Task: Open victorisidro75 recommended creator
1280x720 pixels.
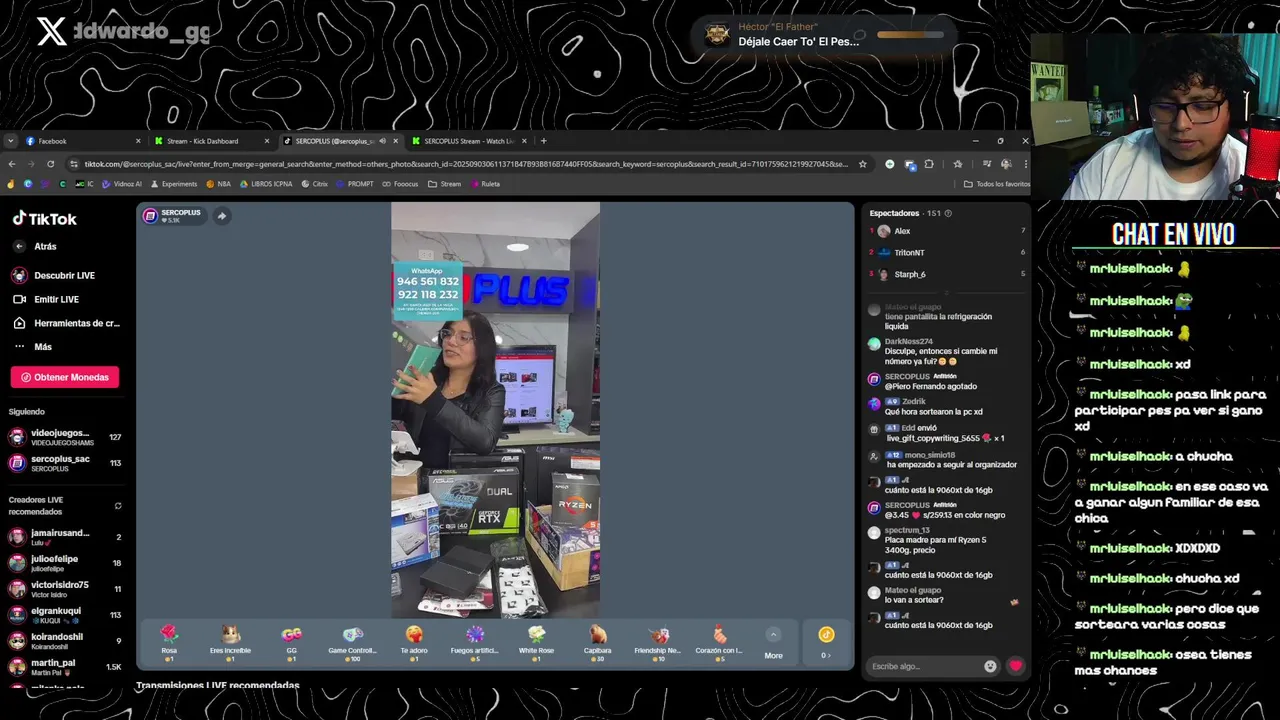Action: [x=64, y=589]
